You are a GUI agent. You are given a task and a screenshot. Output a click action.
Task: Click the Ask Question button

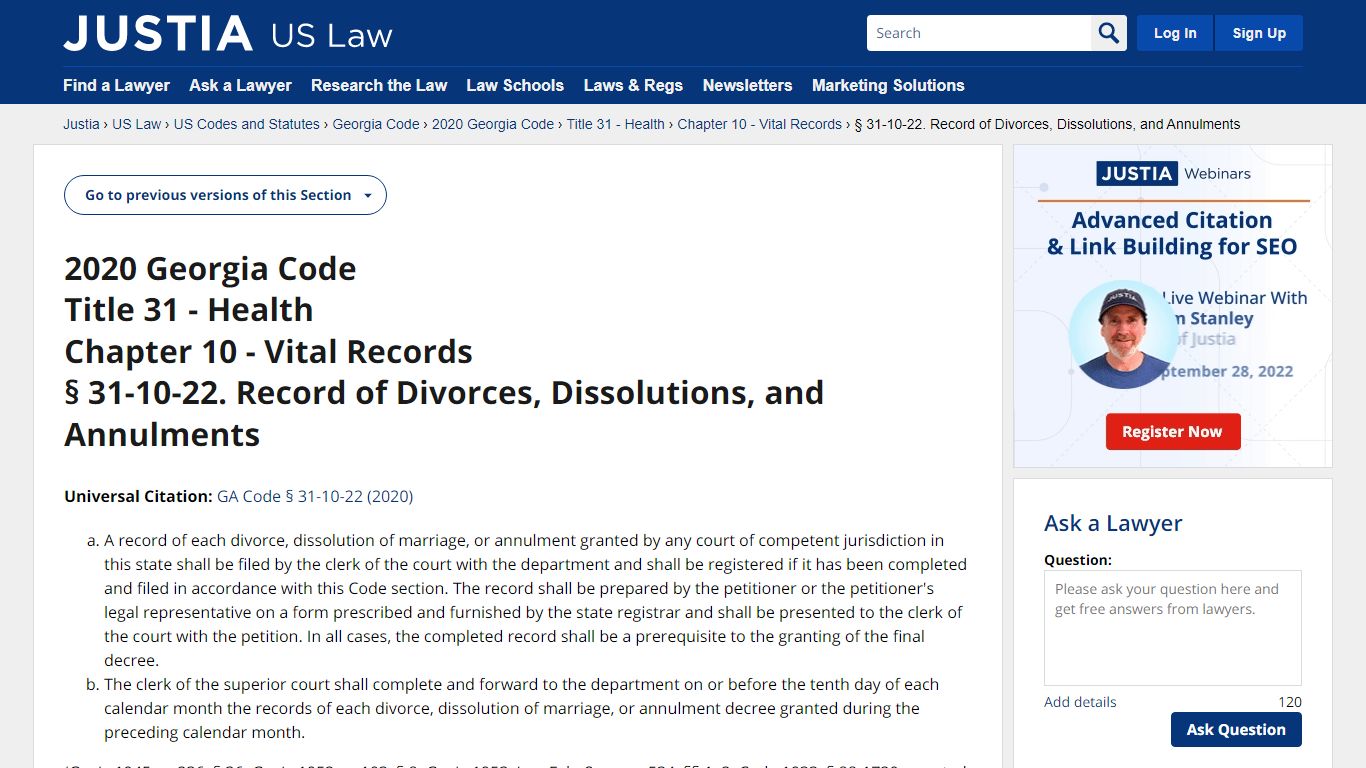click(1236, 730)
